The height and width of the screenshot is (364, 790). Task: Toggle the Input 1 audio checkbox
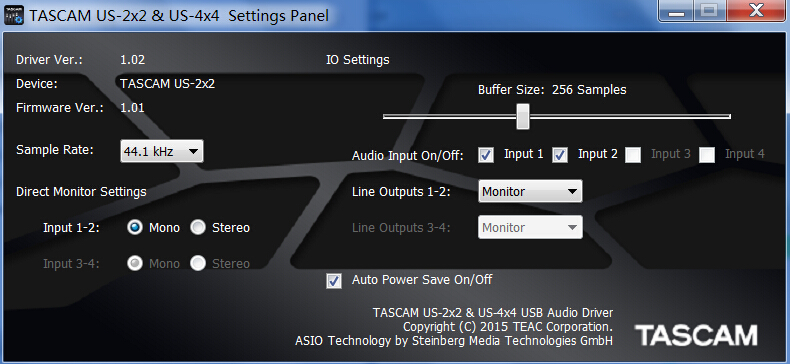[486, 155]
